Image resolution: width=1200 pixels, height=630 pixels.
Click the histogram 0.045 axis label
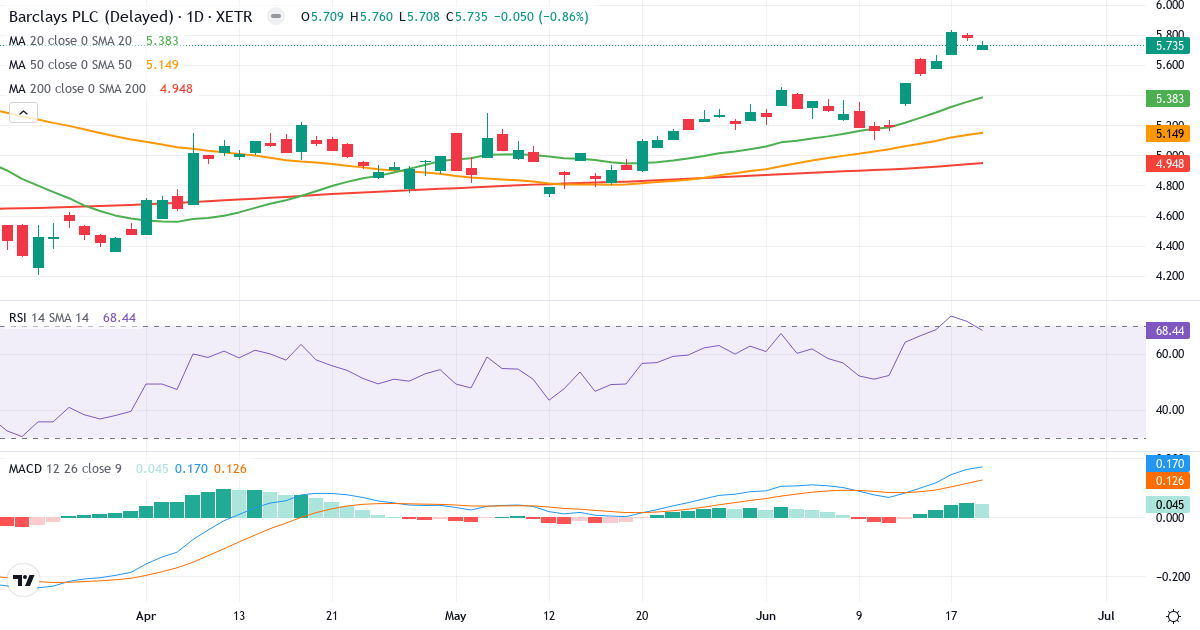pyautogui.click(x=1170, y=505)
